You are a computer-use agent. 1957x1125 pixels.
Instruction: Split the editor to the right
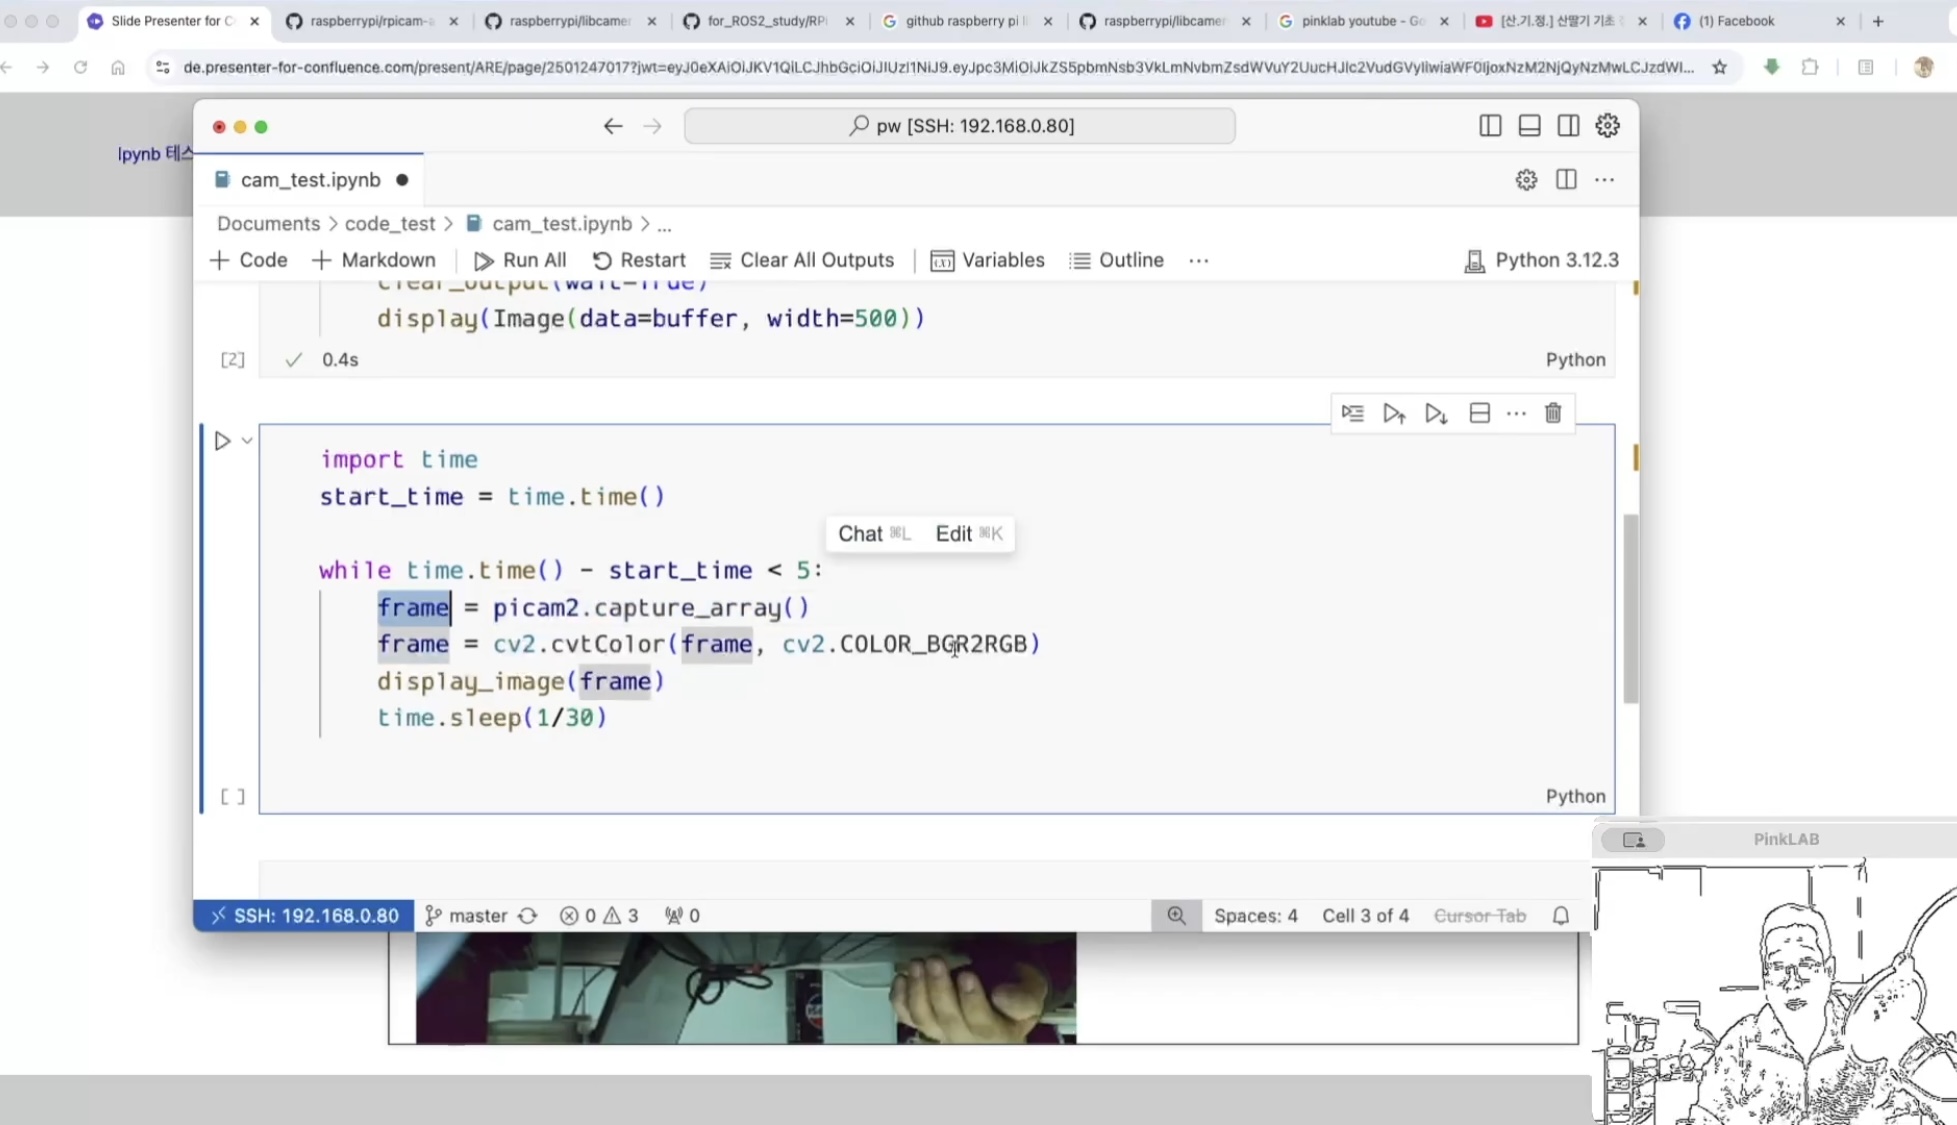point(1566,180)
